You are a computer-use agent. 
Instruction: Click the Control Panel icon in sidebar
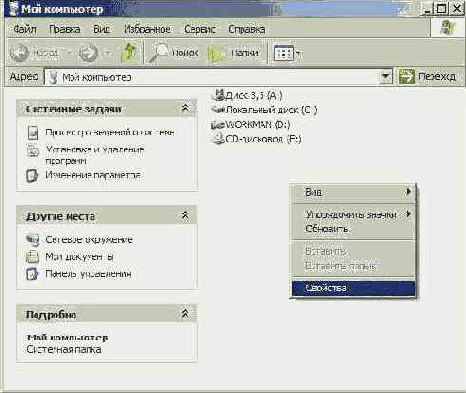(x=33, y=274)
